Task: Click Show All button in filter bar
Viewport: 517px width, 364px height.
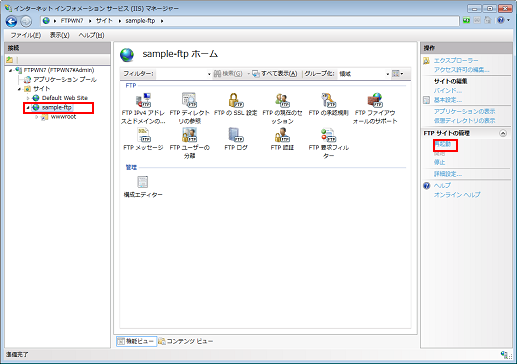Action: 275,74
